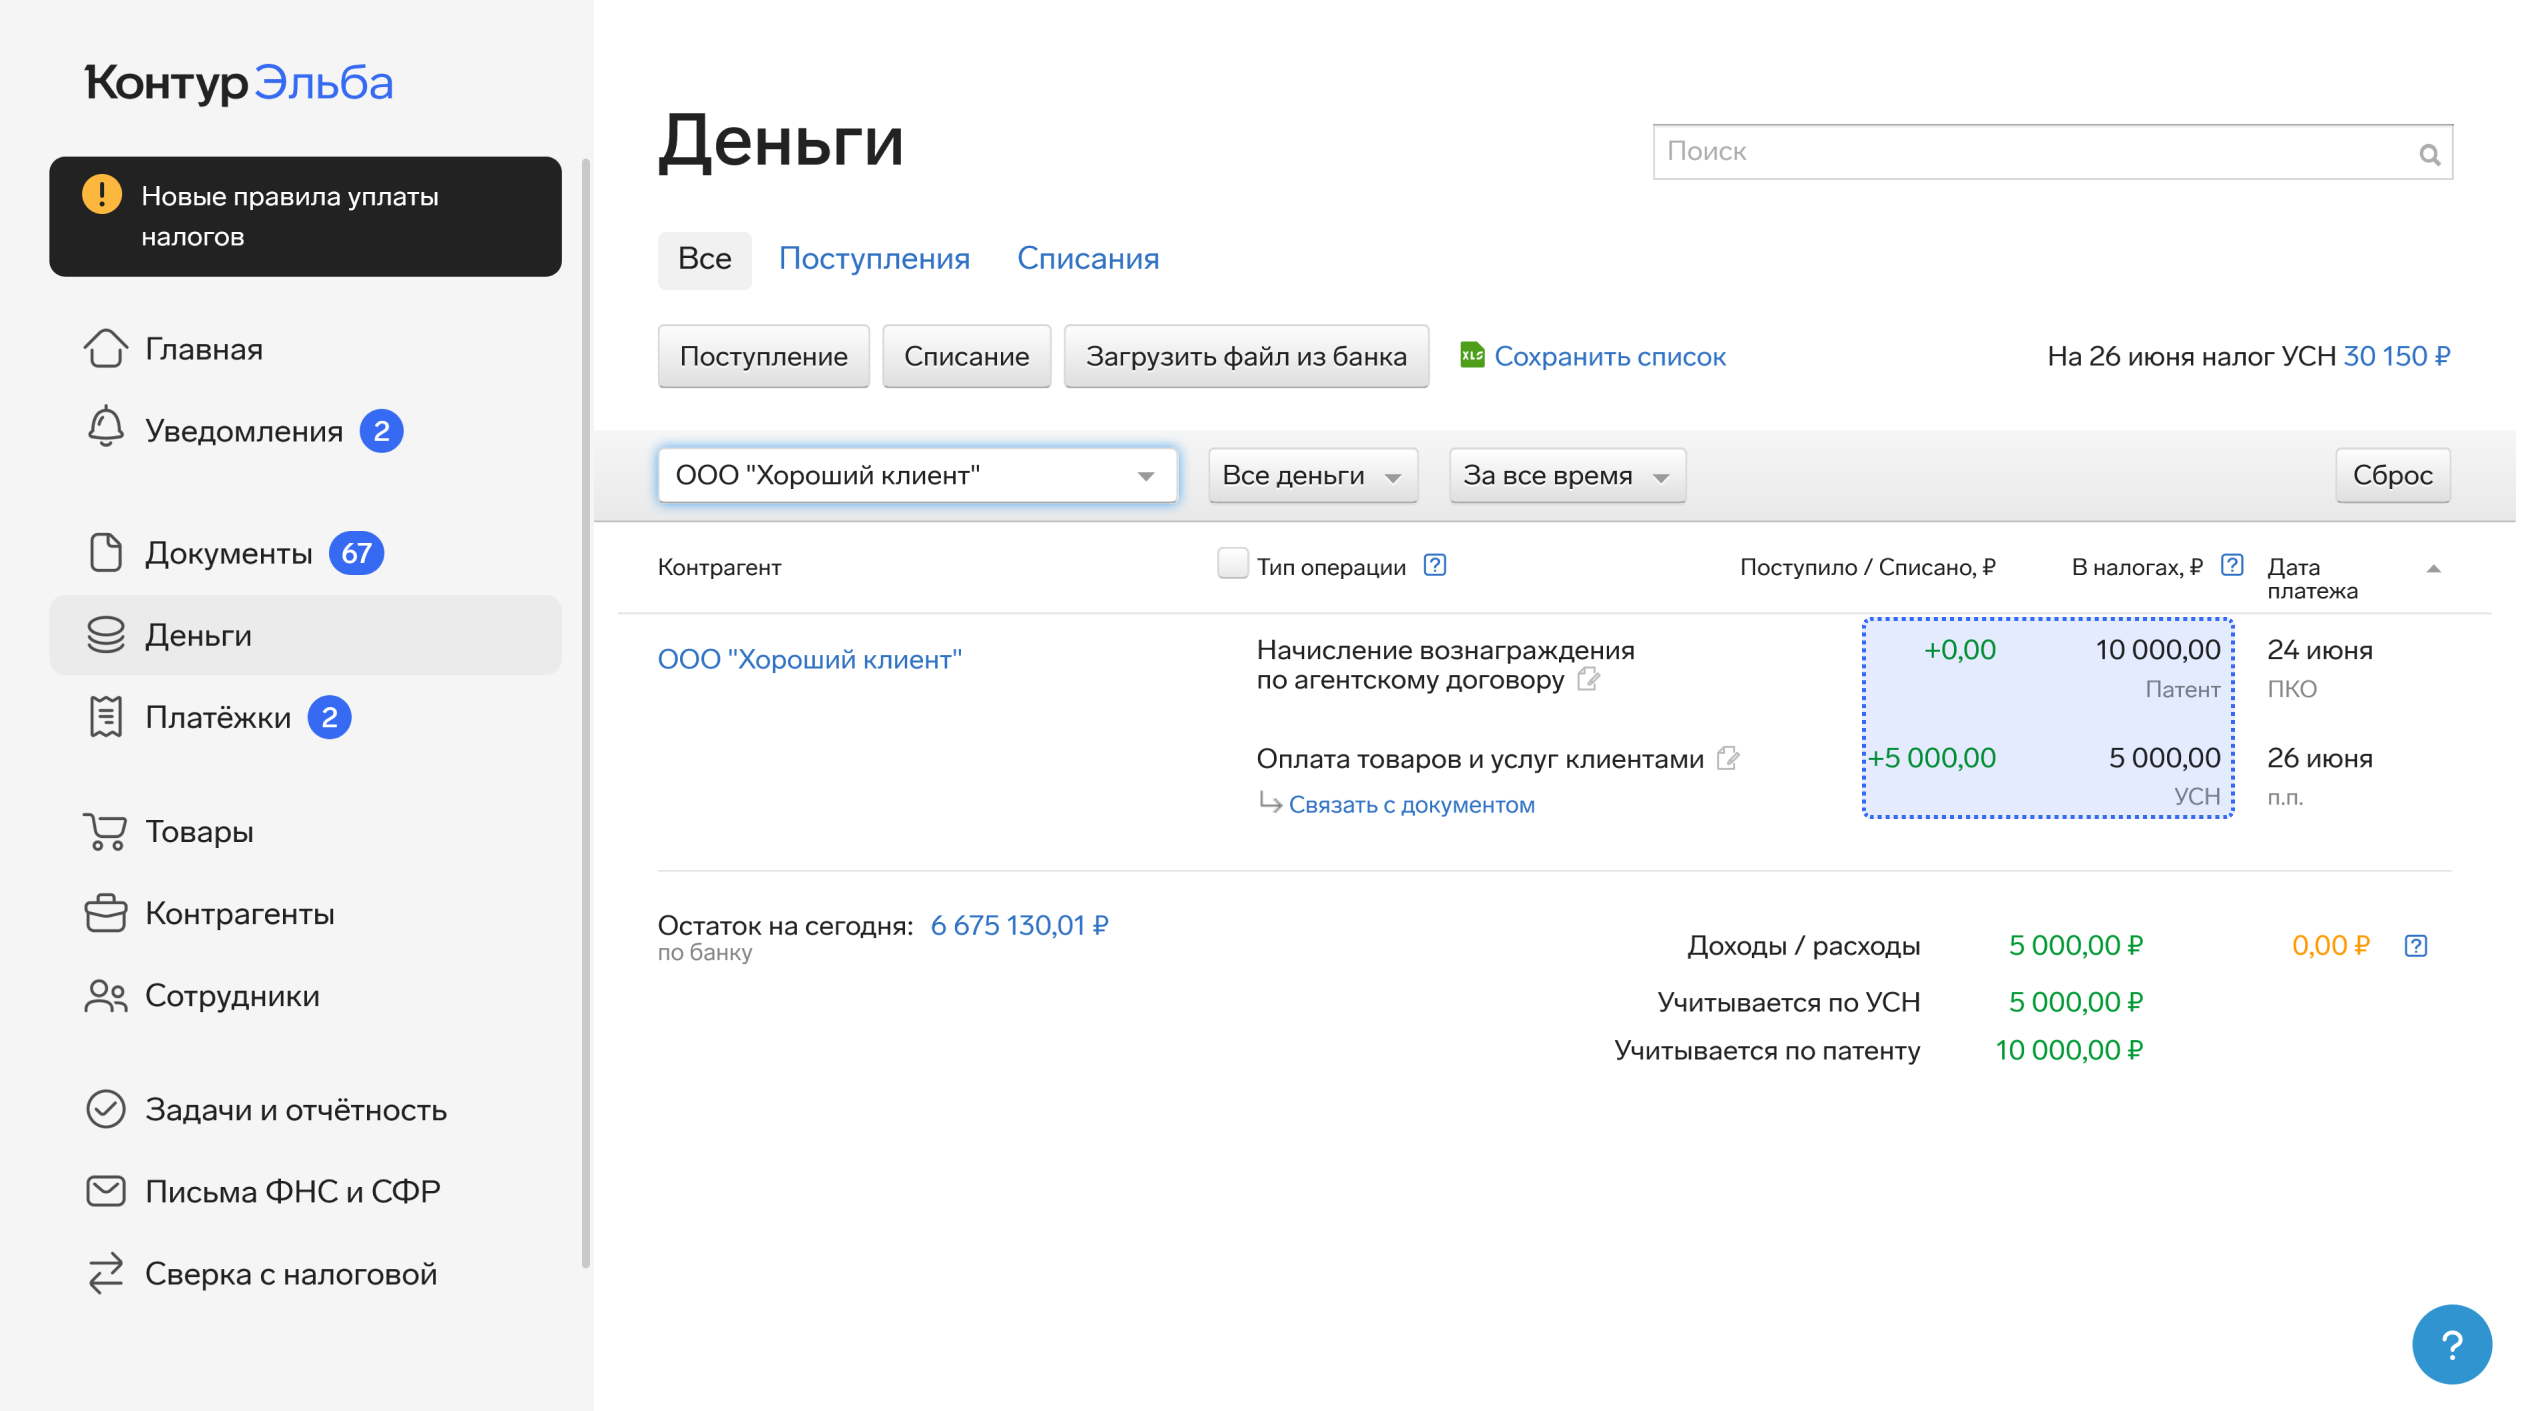Click help icon beside 0,00 ₽ расходы
This screenshot has height=1411, width=2532.
pyautogui.click(x=2416, y=945)
